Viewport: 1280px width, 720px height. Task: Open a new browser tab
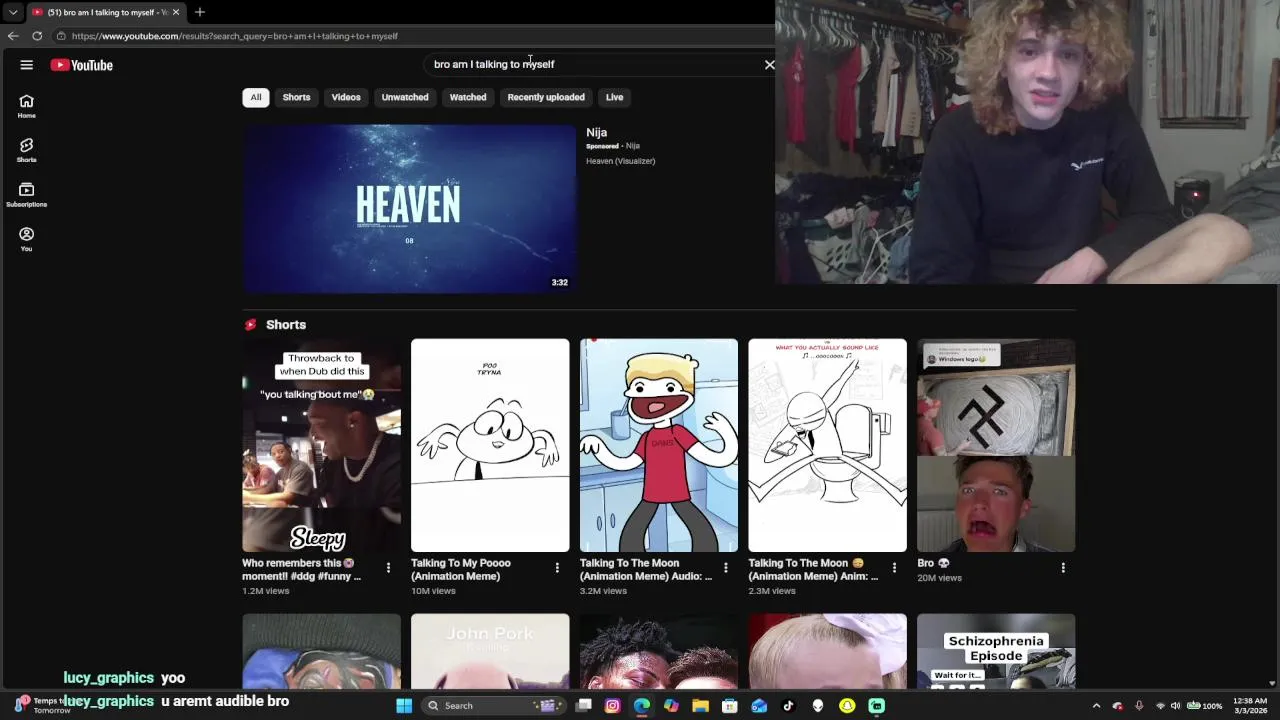200,12
